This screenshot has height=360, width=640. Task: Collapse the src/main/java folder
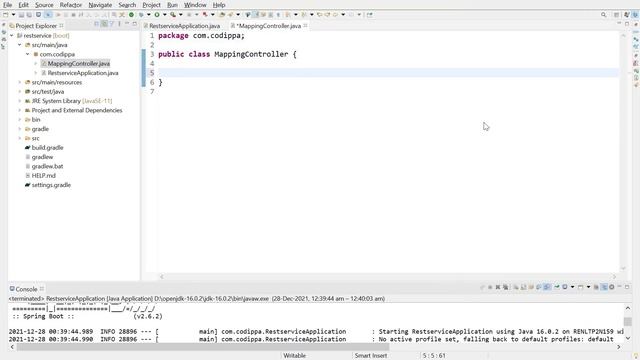point(20,45)
